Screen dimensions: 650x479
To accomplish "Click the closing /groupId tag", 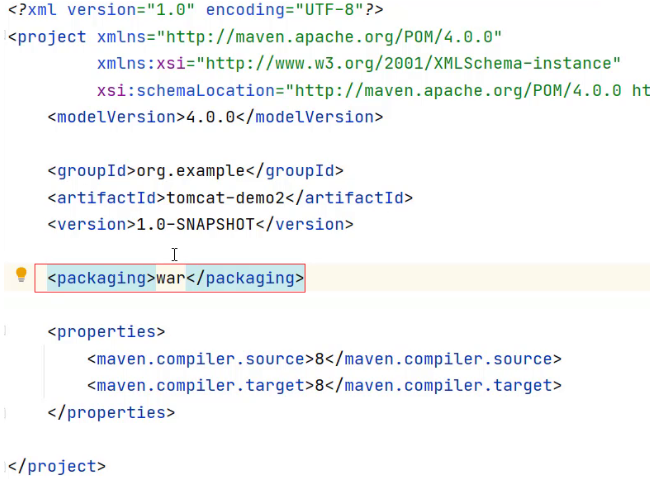I will click(x=295, y=171).
